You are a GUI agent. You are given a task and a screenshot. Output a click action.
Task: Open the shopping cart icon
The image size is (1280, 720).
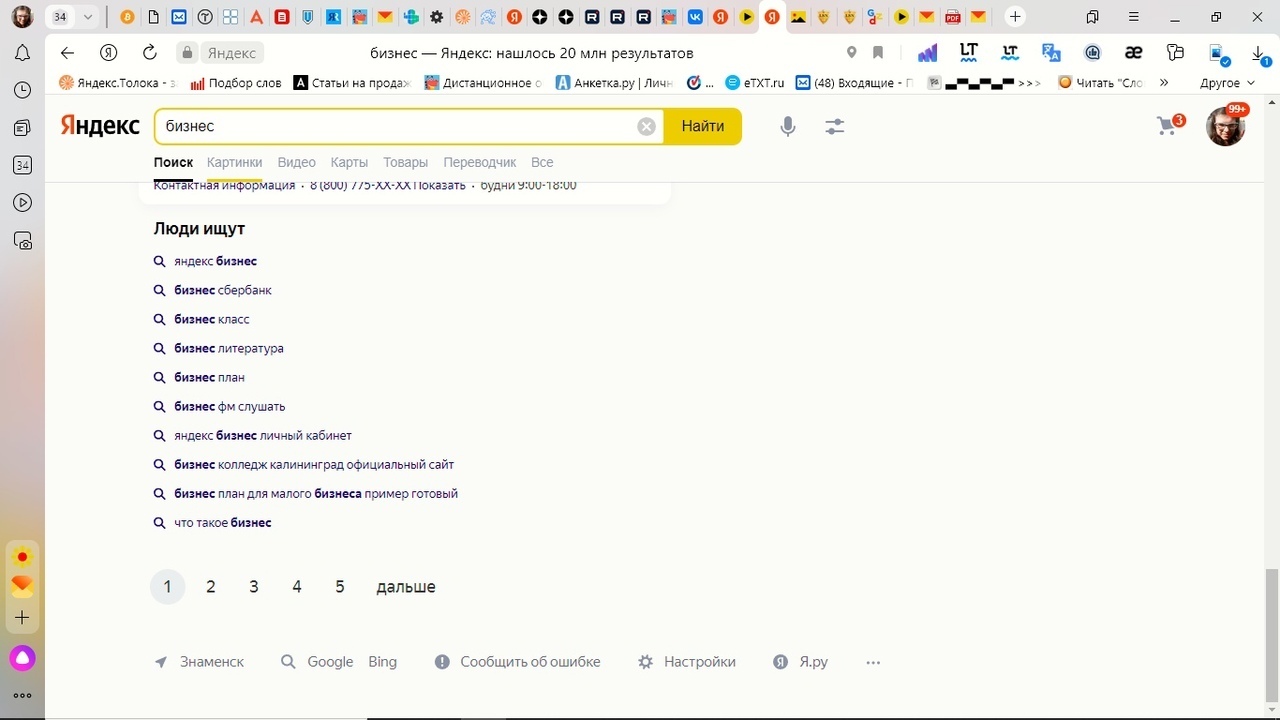[x=1167, y=126]
